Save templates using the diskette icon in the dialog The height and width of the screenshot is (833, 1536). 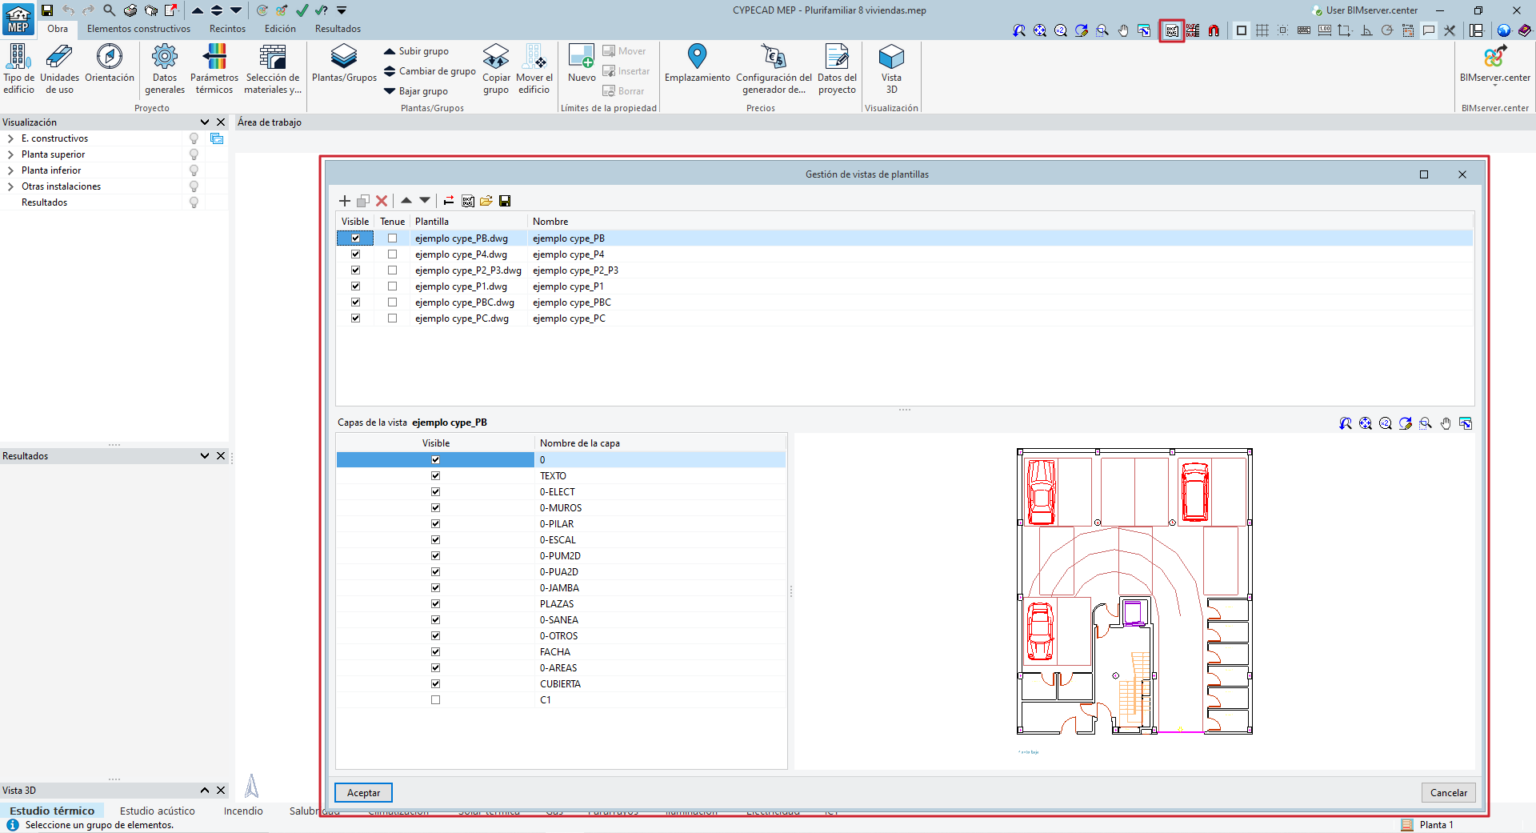point(505,200)
